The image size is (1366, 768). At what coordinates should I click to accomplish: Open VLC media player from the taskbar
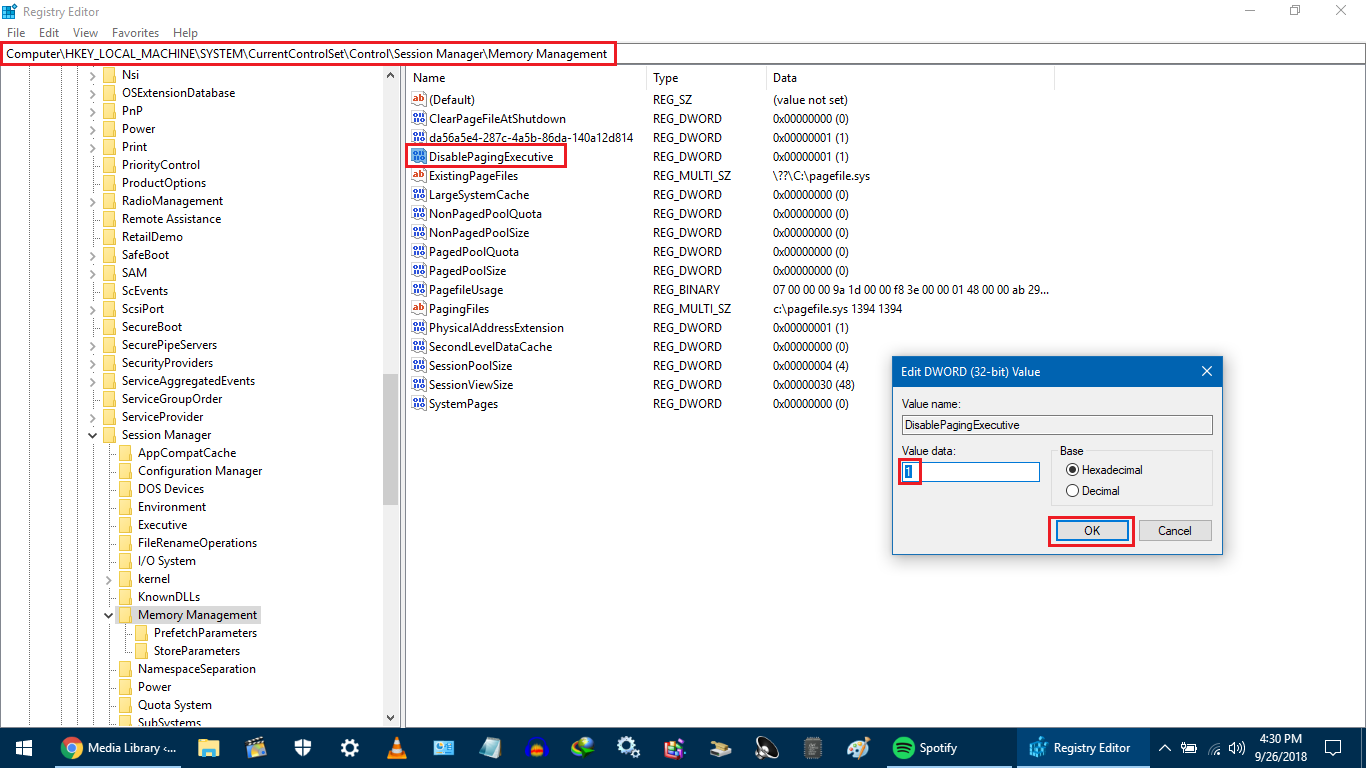point(396,748)
